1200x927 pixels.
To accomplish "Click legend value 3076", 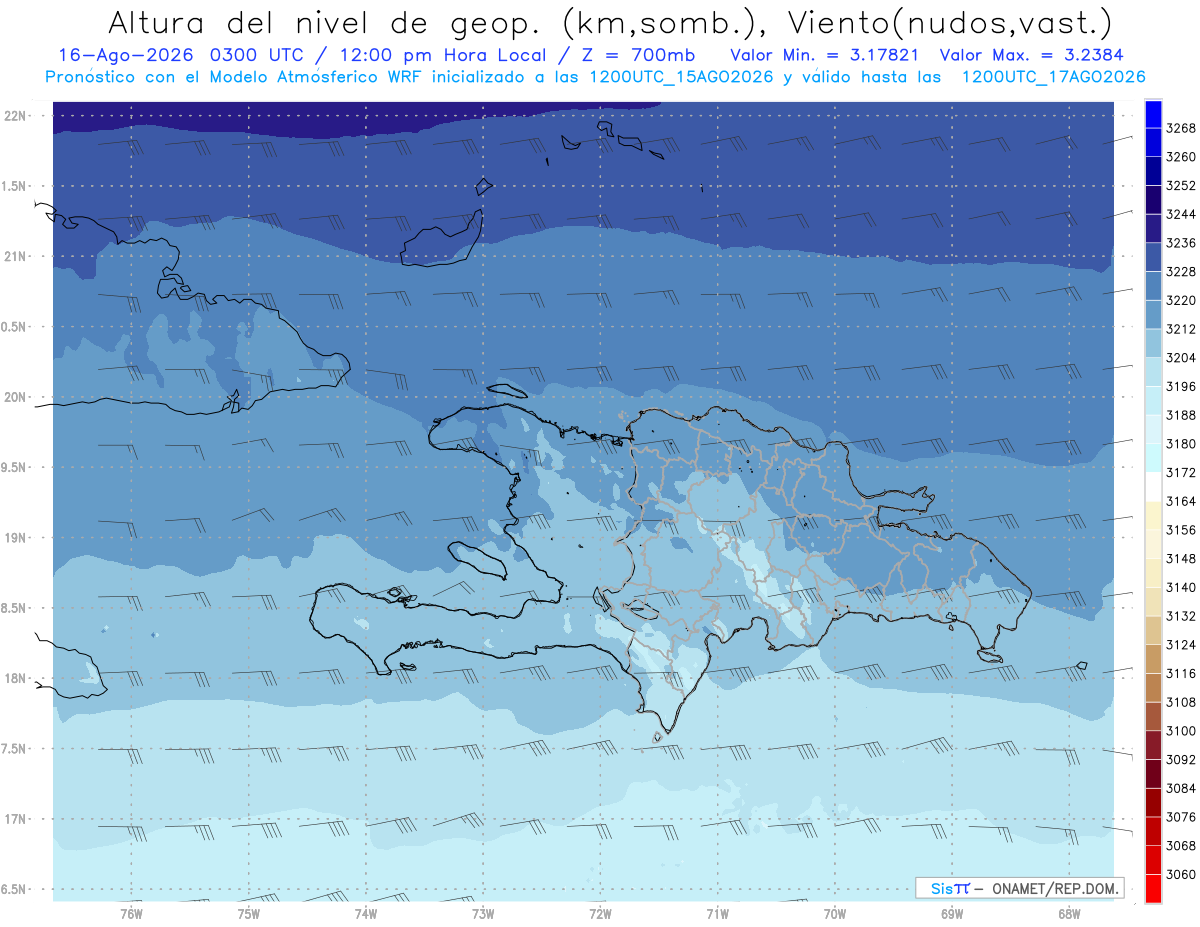I will pos(1181,817).
